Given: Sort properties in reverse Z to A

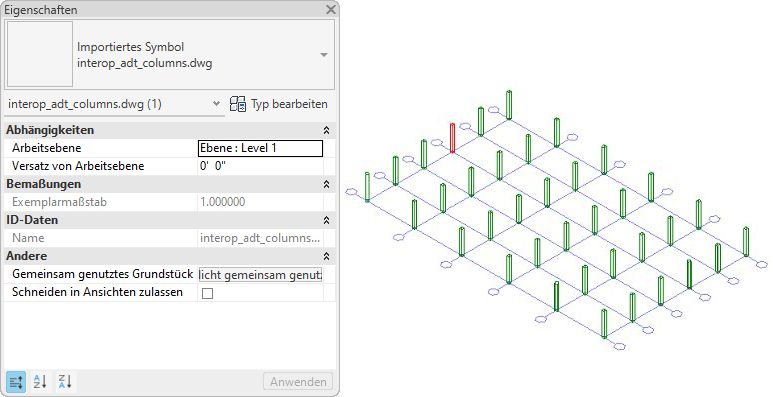Looking at the screenshot, I should pos(65,382).
